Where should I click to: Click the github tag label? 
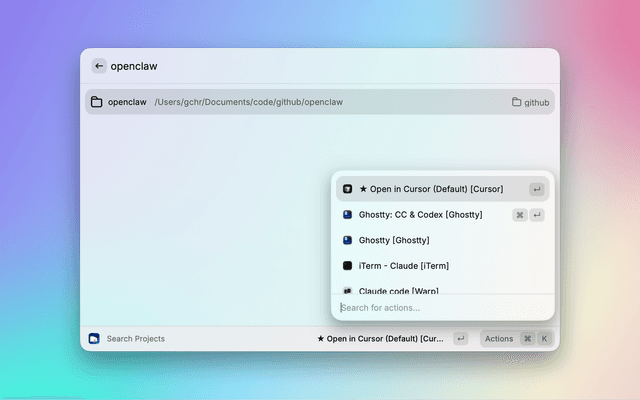click(537, 102)
